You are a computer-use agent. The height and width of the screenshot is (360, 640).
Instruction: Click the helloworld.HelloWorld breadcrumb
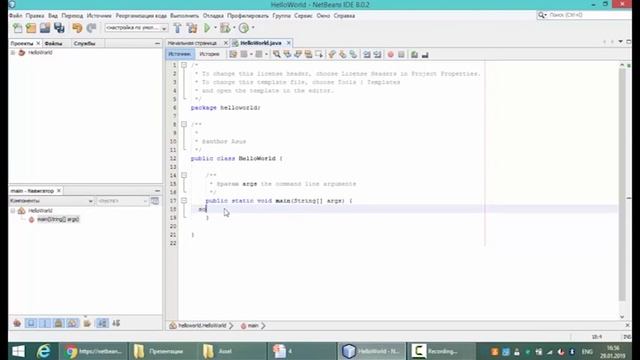pyautogui.click(x=202, y=326)
